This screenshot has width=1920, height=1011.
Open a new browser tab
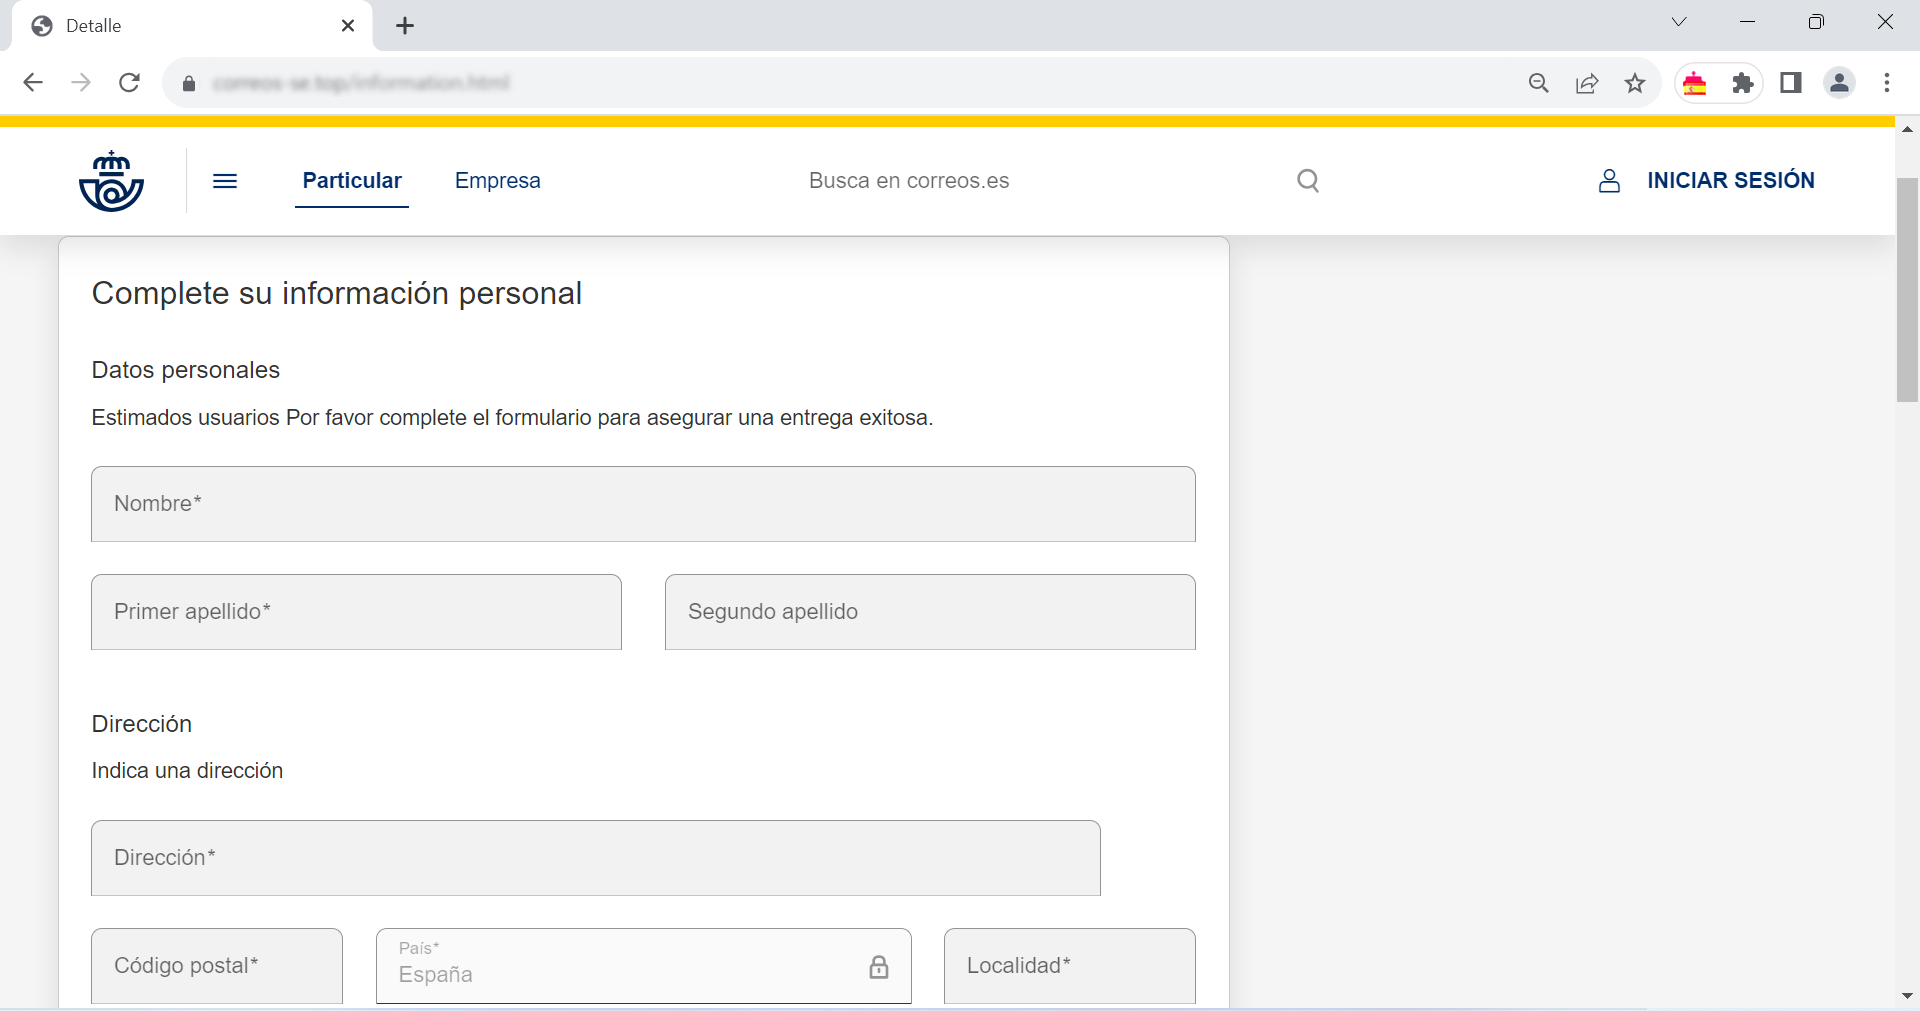pos(405,26)
